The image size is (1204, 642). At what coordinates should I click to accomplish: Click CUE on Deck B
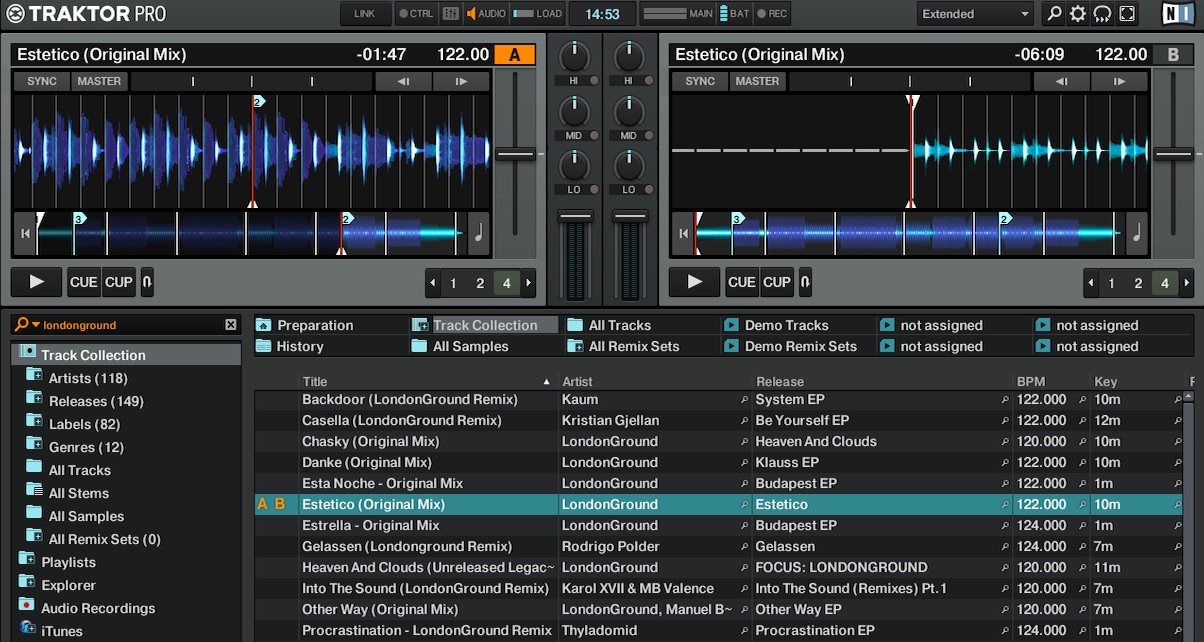742,282
